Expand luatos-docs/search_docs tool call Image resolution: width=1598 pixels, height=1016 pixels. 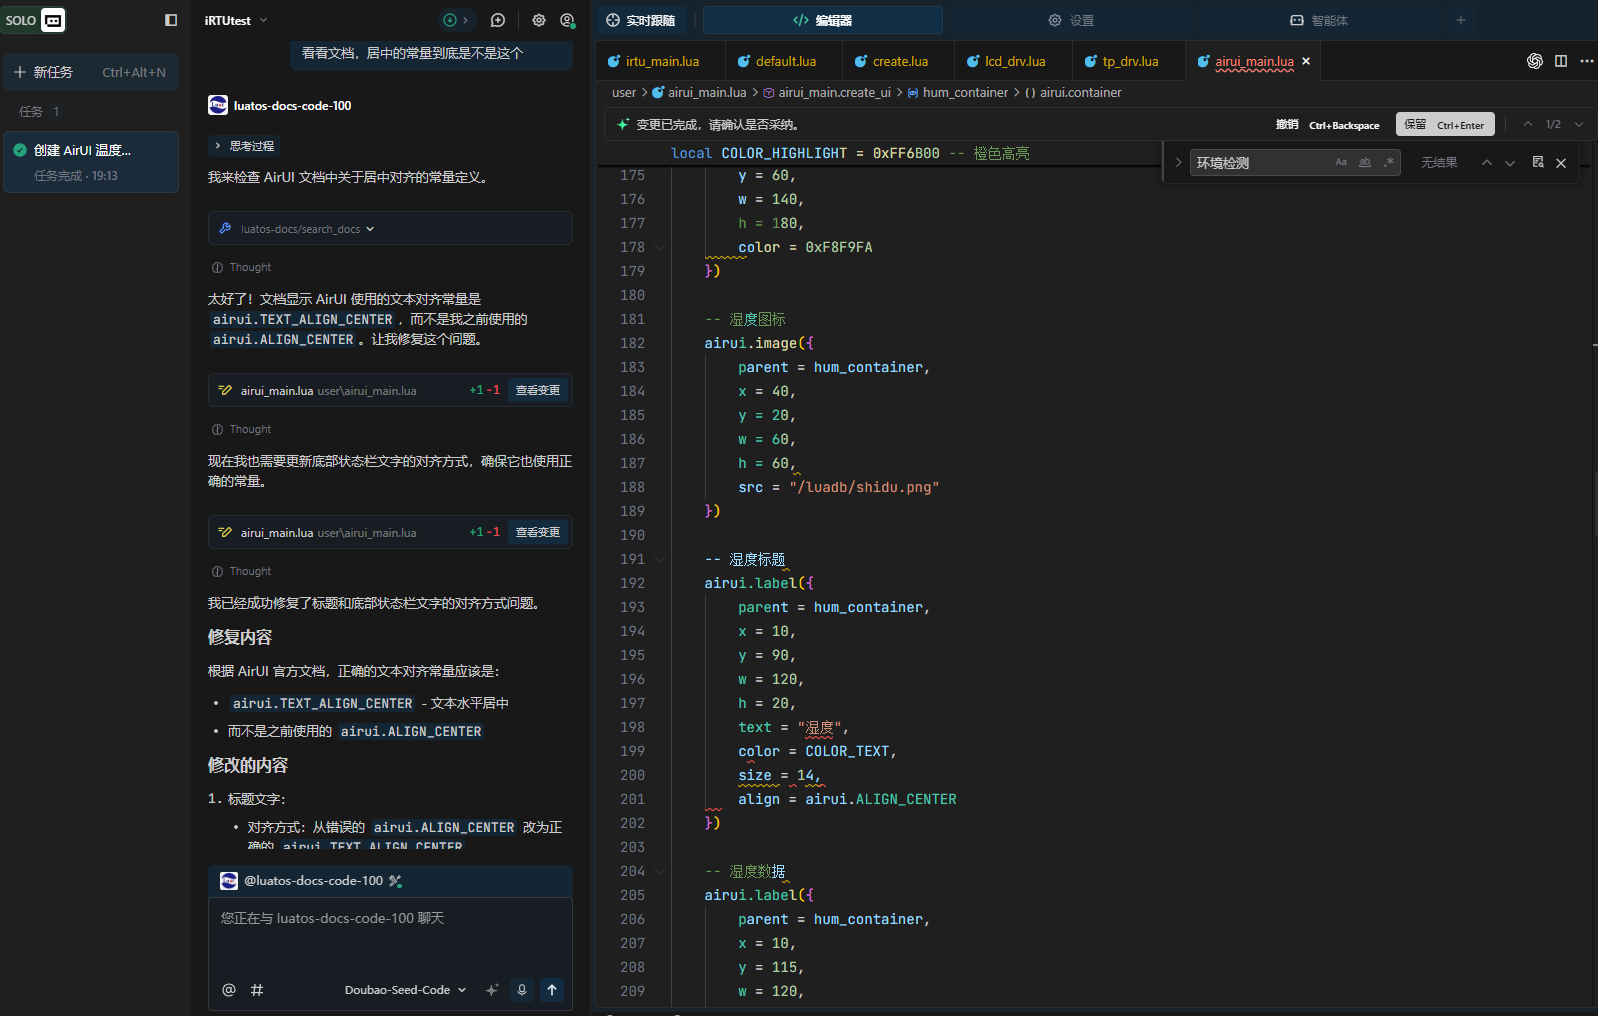(390, 229)
